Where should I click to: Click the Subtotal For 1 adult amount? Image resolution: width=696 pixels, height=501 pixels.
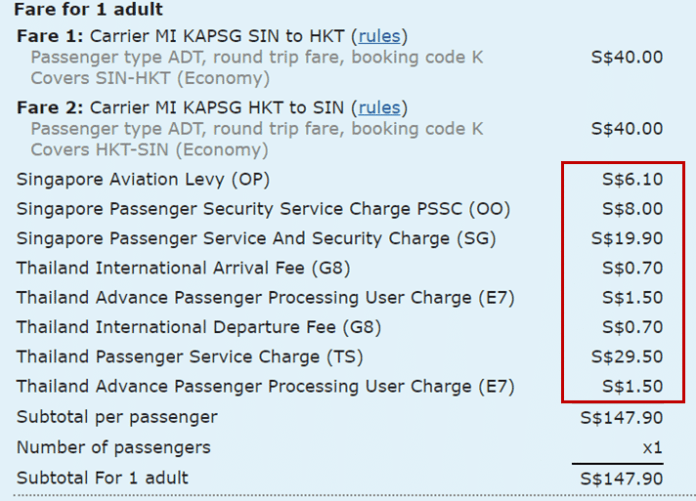(x=621, y=479)
